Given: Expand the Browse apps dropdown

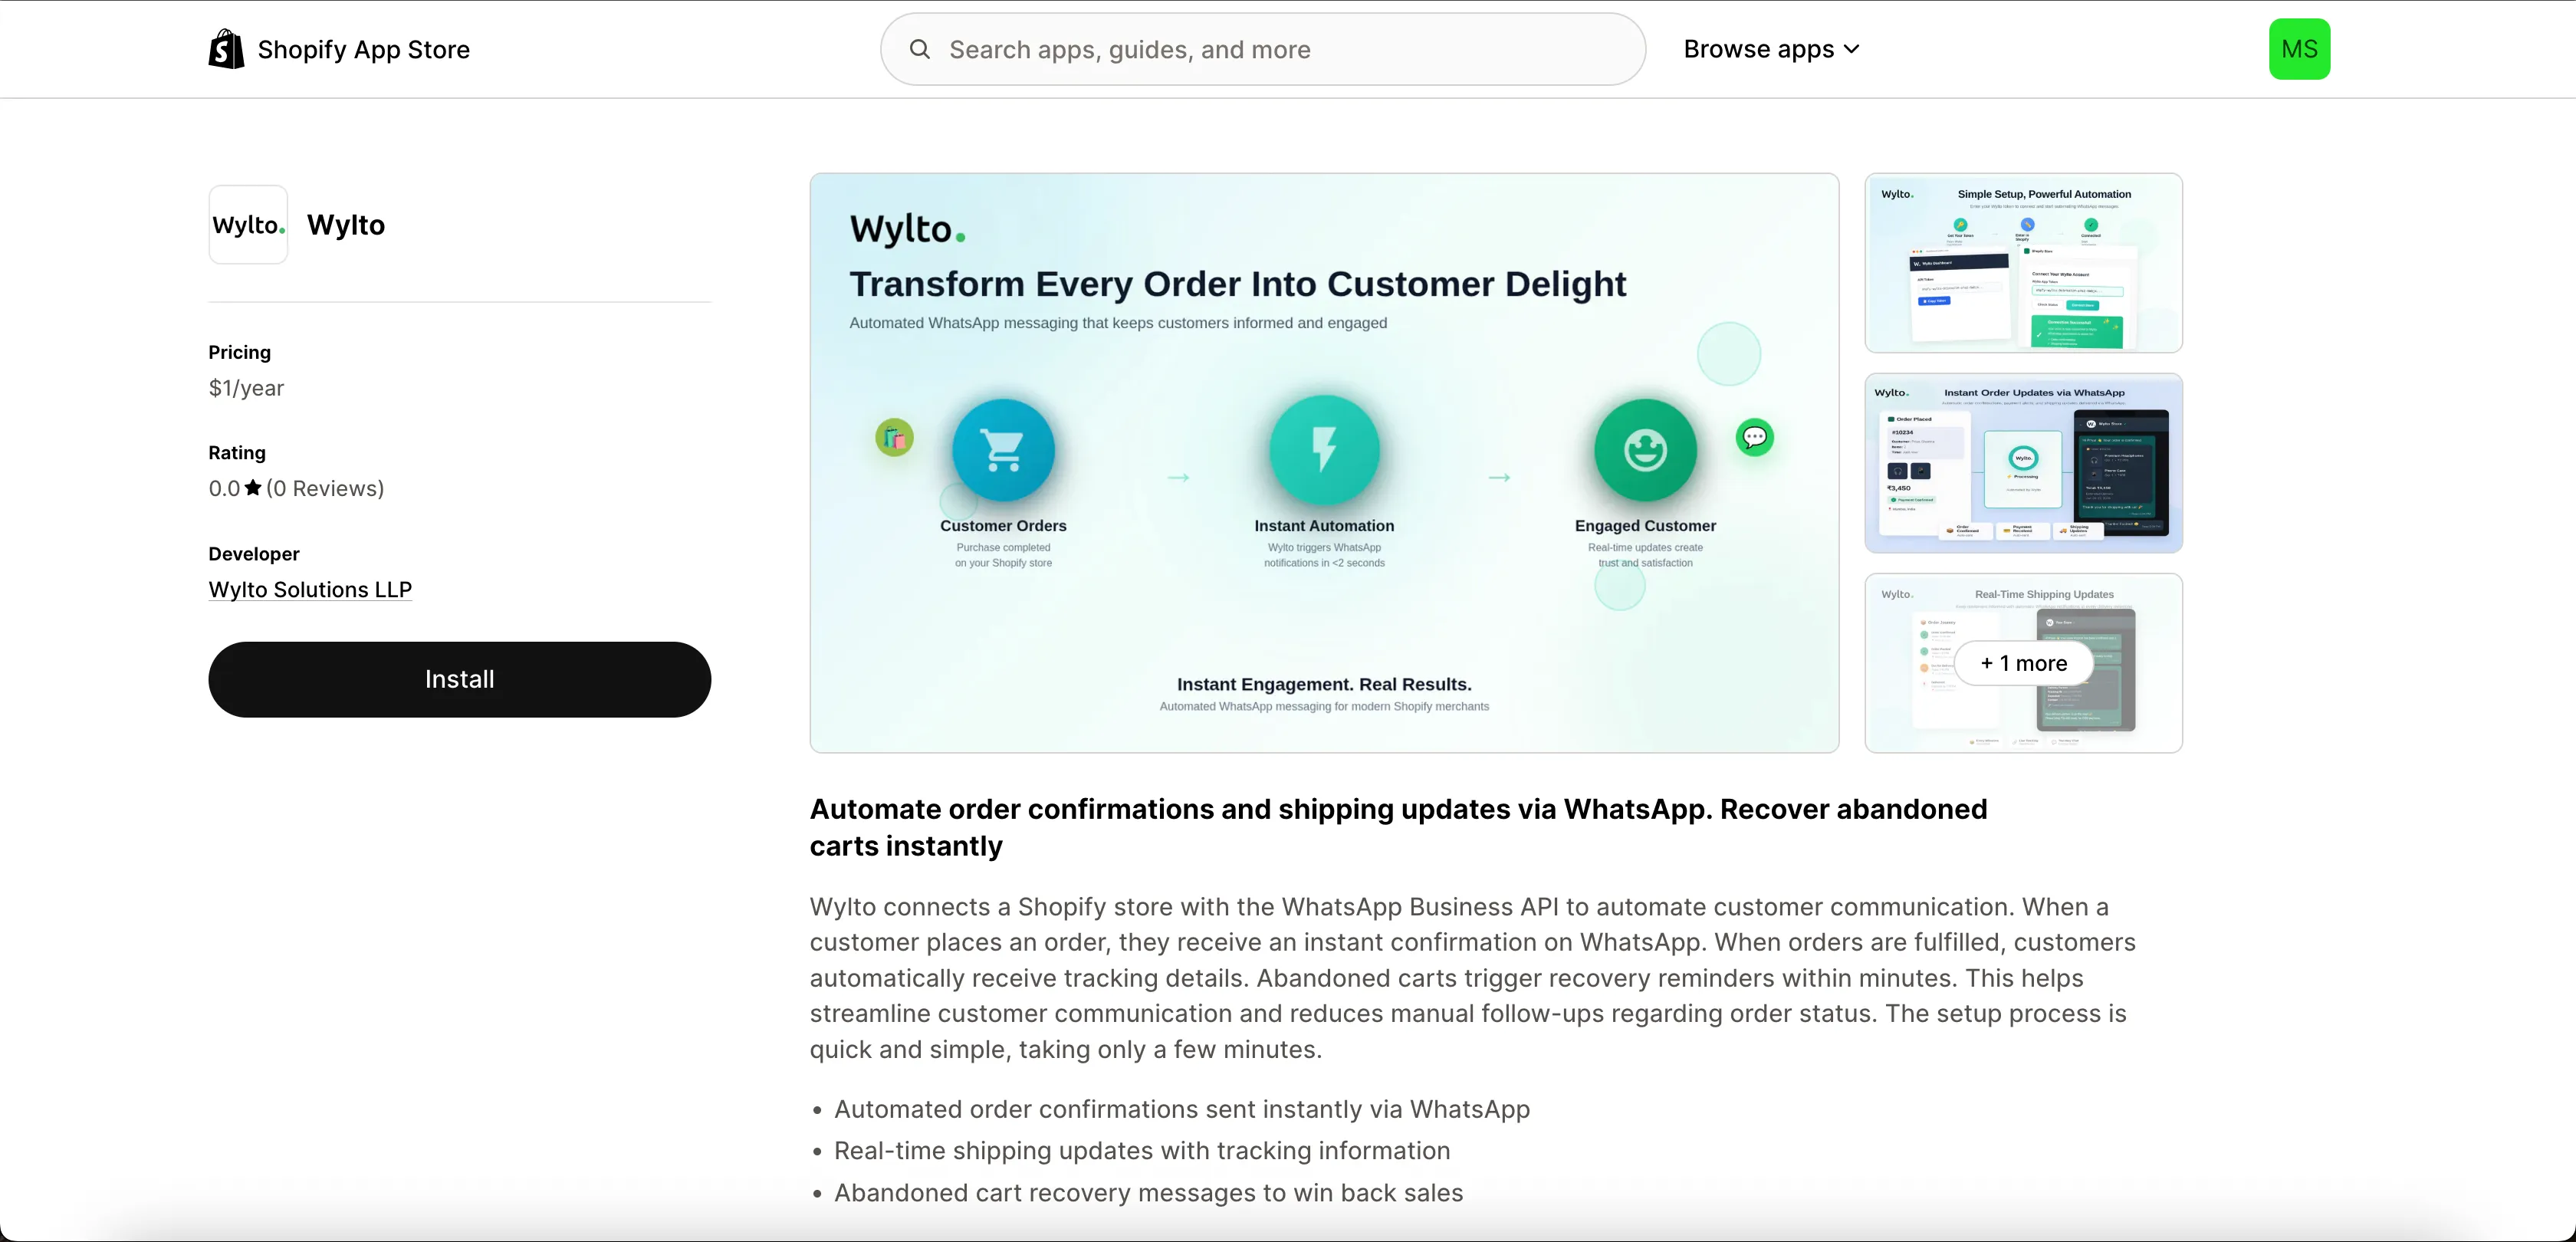Looking at the screenshot, I should pos(1771,49).
